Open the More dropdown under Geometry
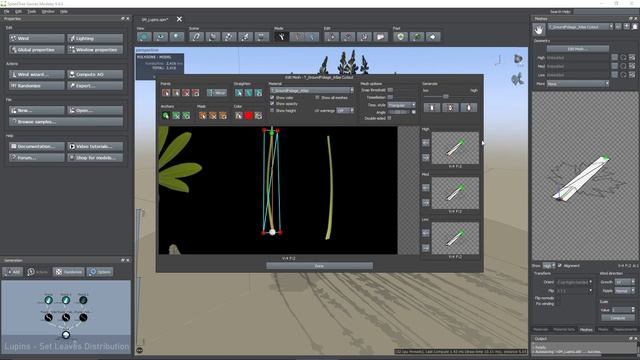This screenshot has height=360, width=640. 578,83
